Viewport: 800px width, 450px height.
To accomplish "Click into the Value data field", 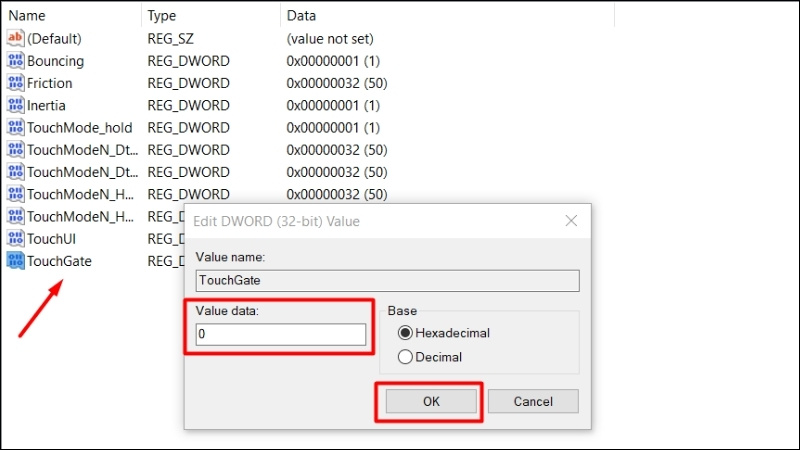I will [281, 334].
